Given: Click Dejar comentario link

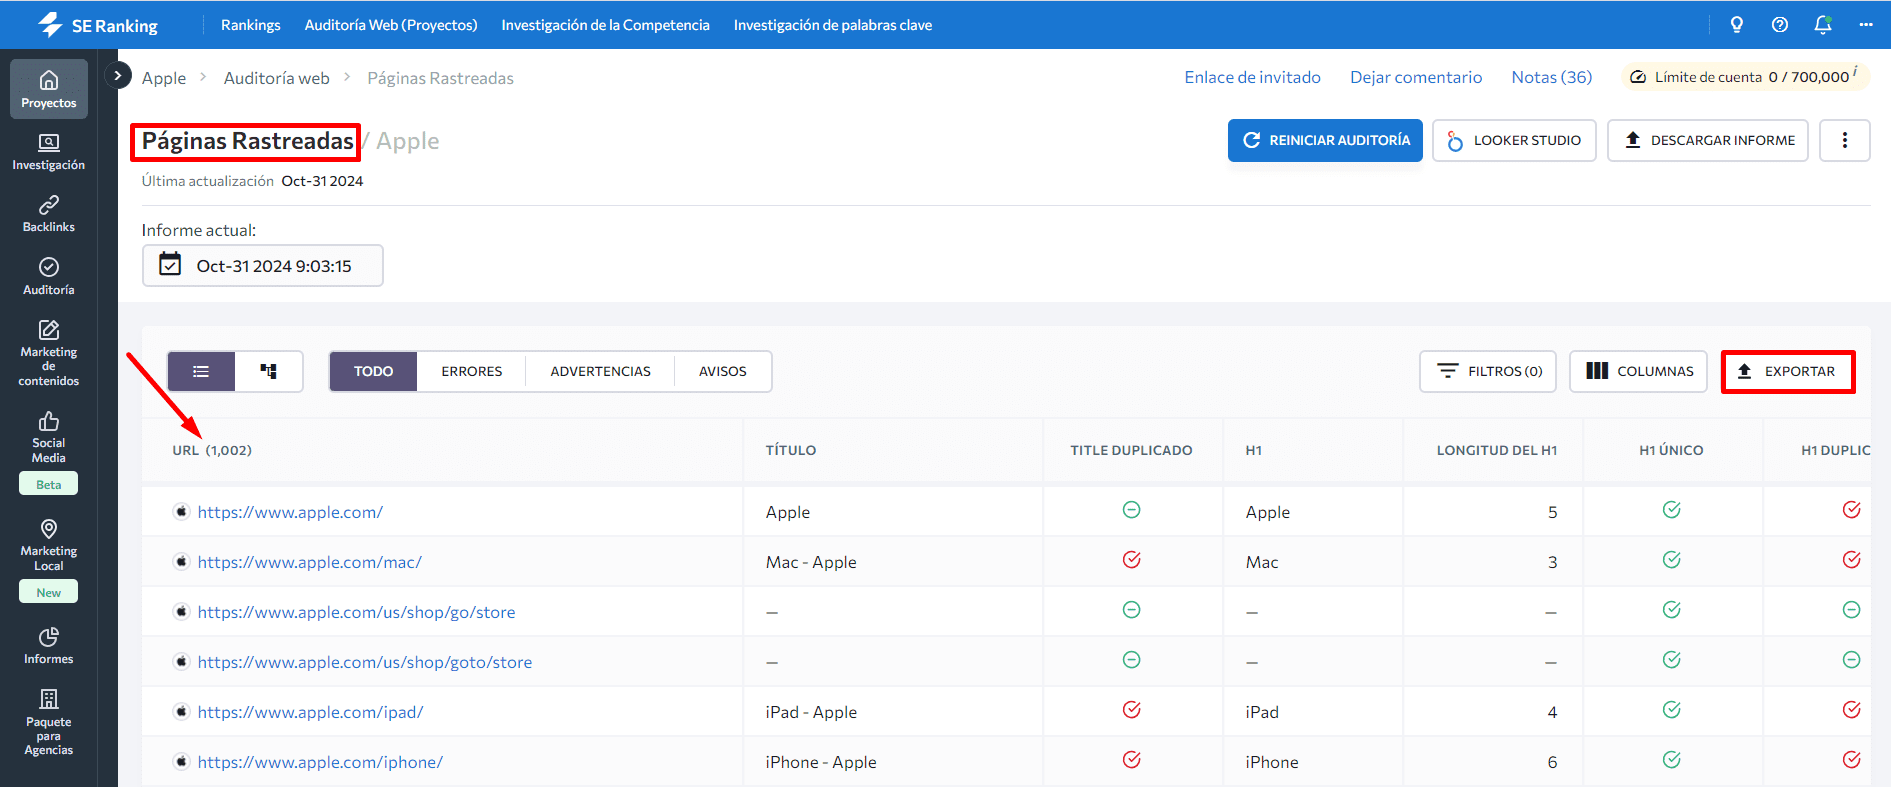Looking at the screenshot, I should click(1416, 77).
